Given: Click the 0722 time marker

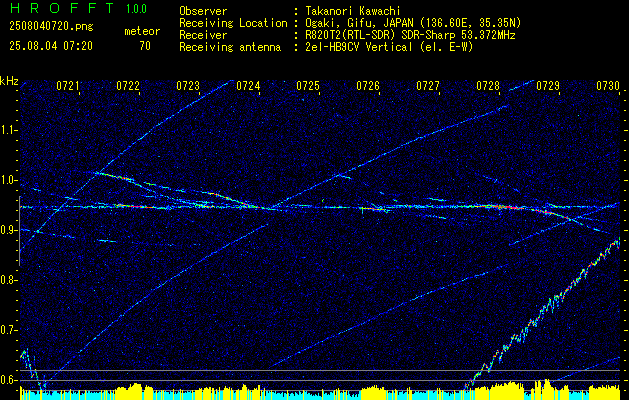Looking at the screenshot, I should [128, 86].
